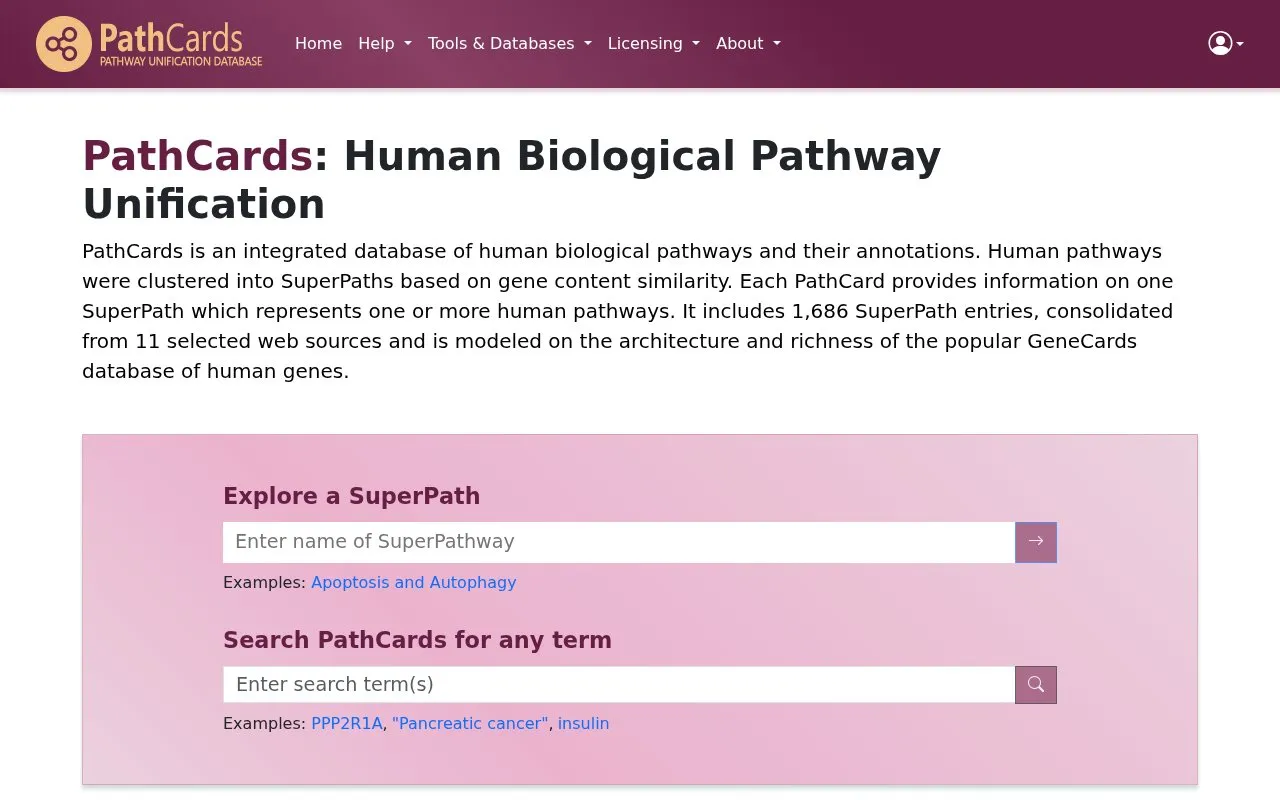Viewport: 1280px width, 800px height.
Task: Expand the Licensing menu
Action: [x=654, y=44]
